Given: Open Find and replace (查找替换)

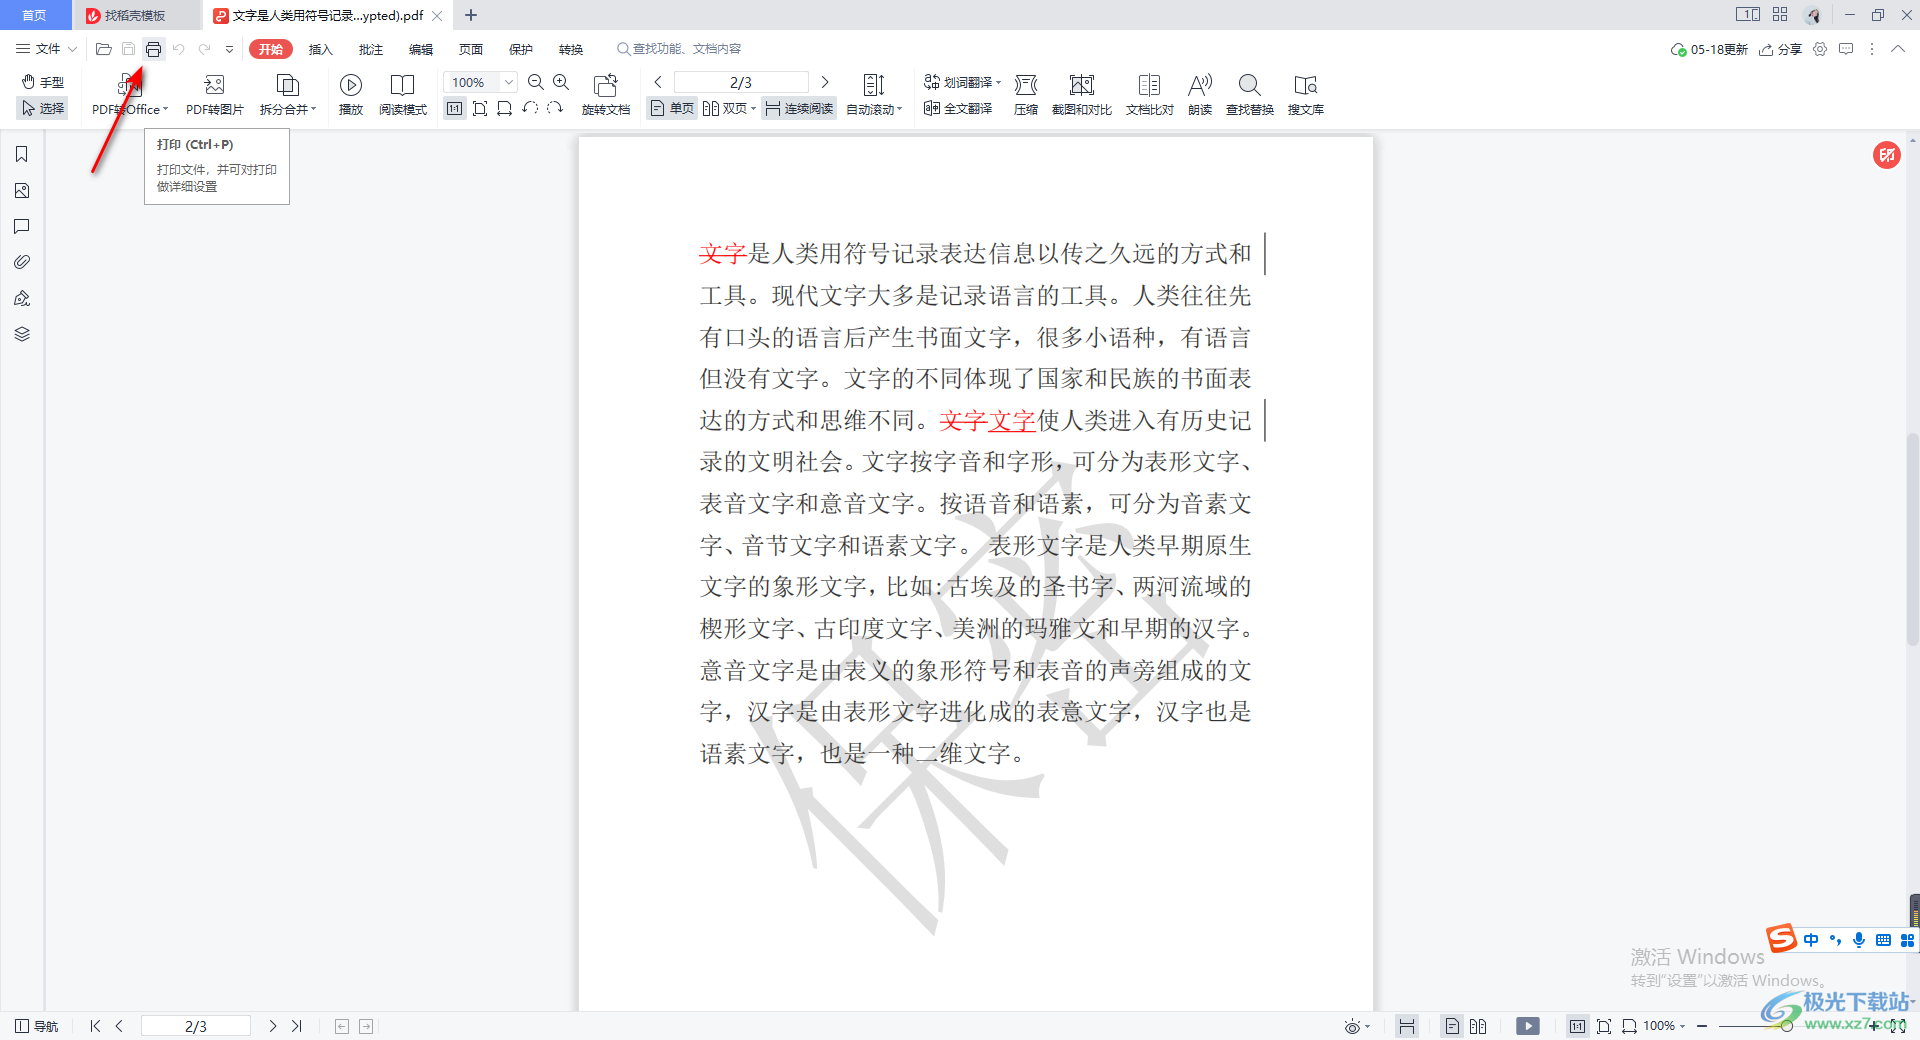Looking at the screenshot, I should click(x=1250, y=95).
